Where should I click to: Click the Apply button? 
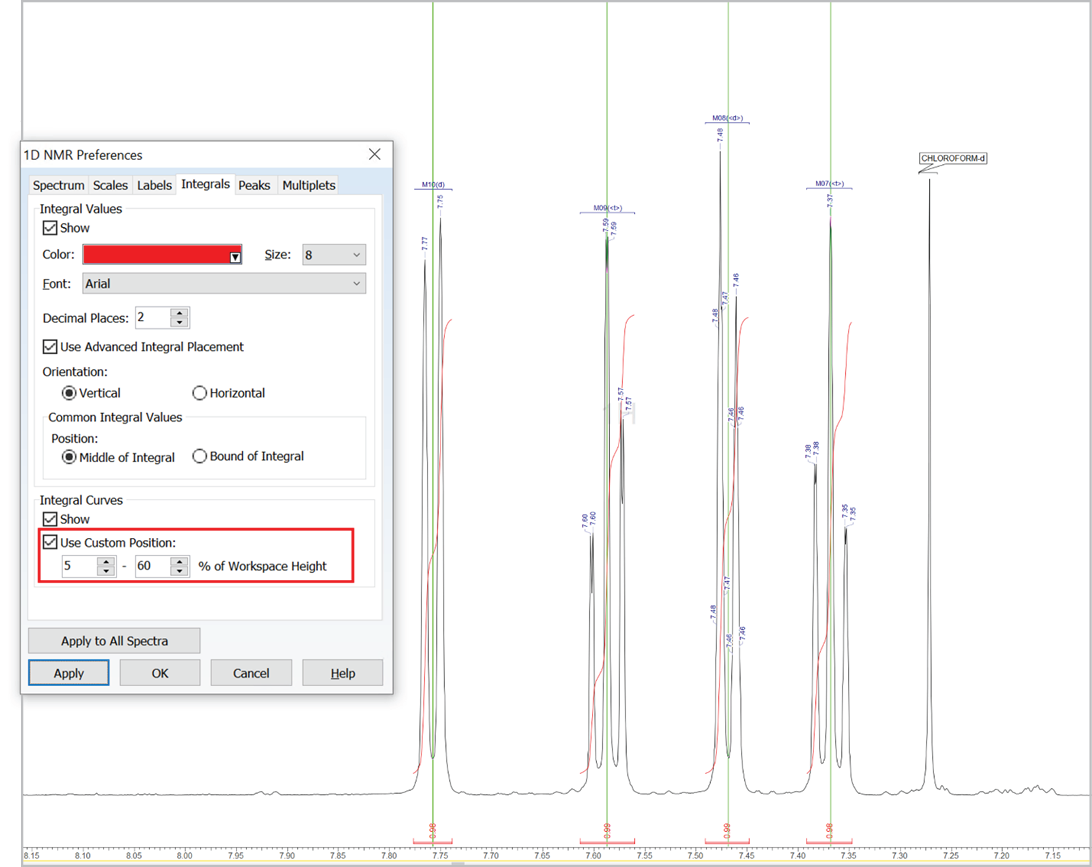click(x=68, y=672)
